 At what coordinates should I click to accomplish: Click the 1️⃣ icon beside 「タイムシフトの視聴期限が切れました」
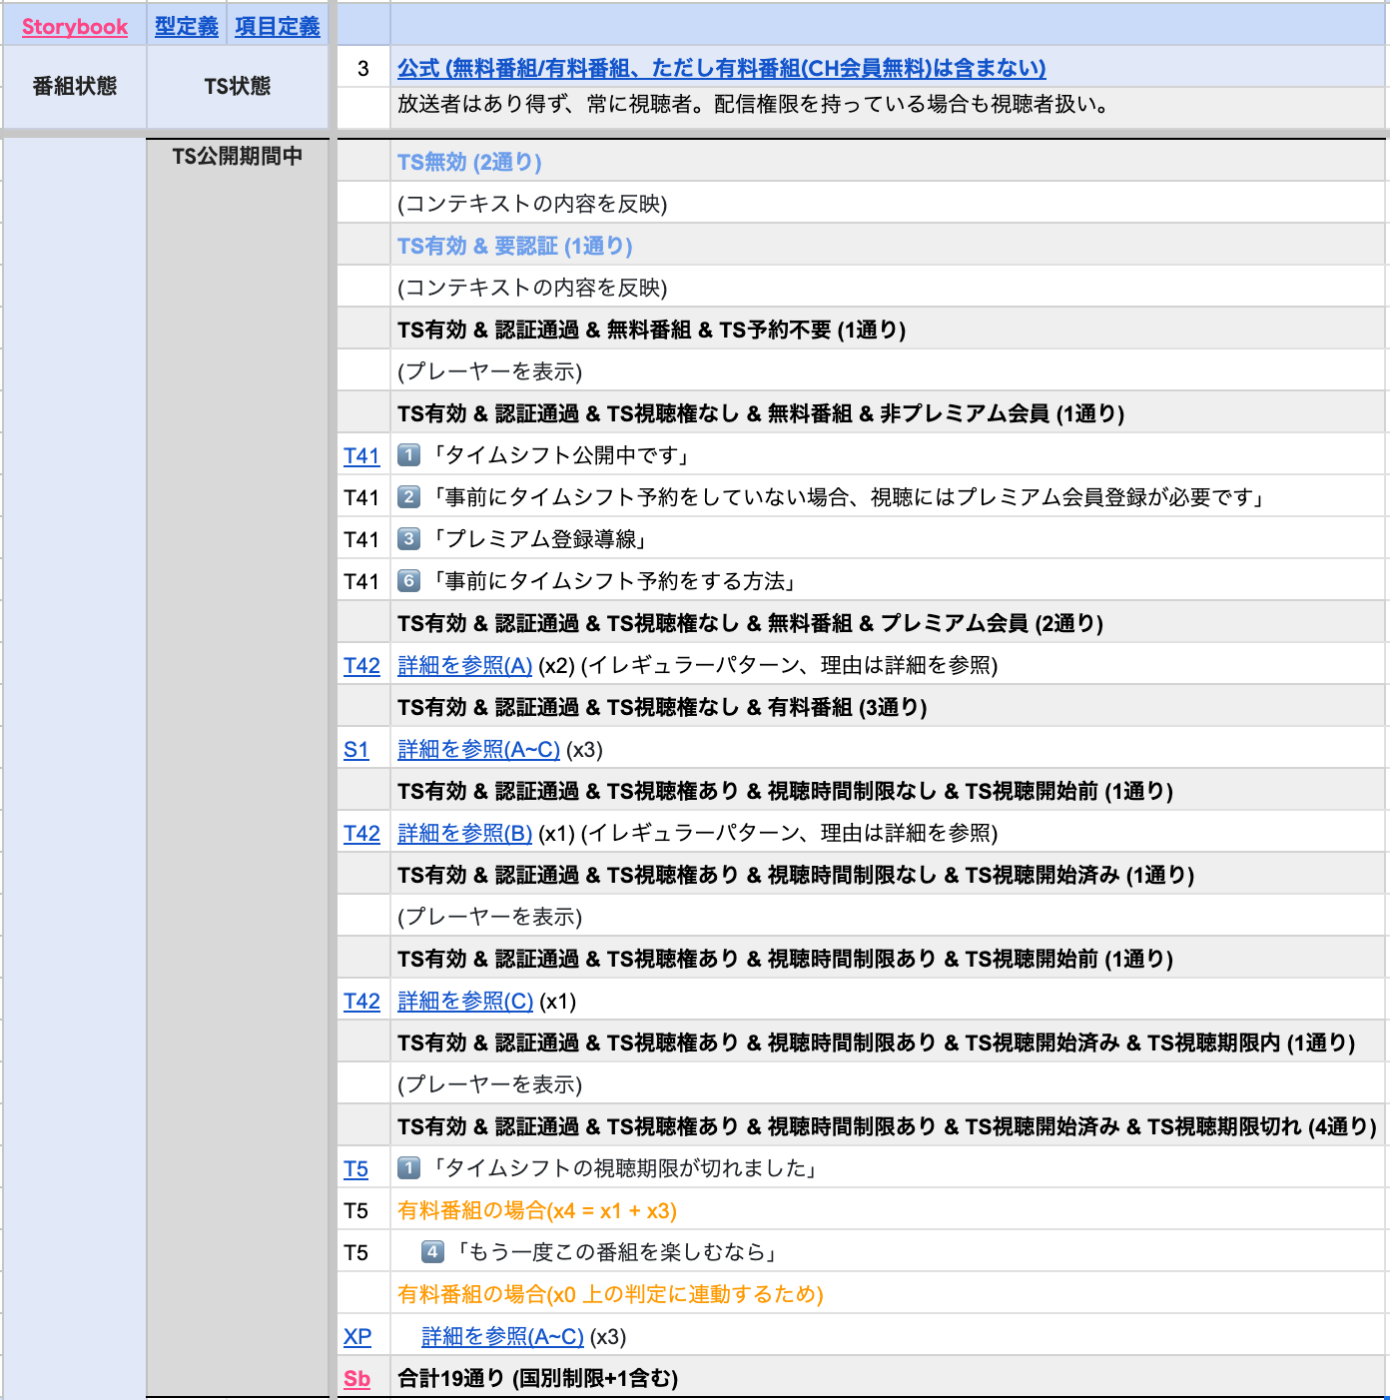(x=411, y=1168)
